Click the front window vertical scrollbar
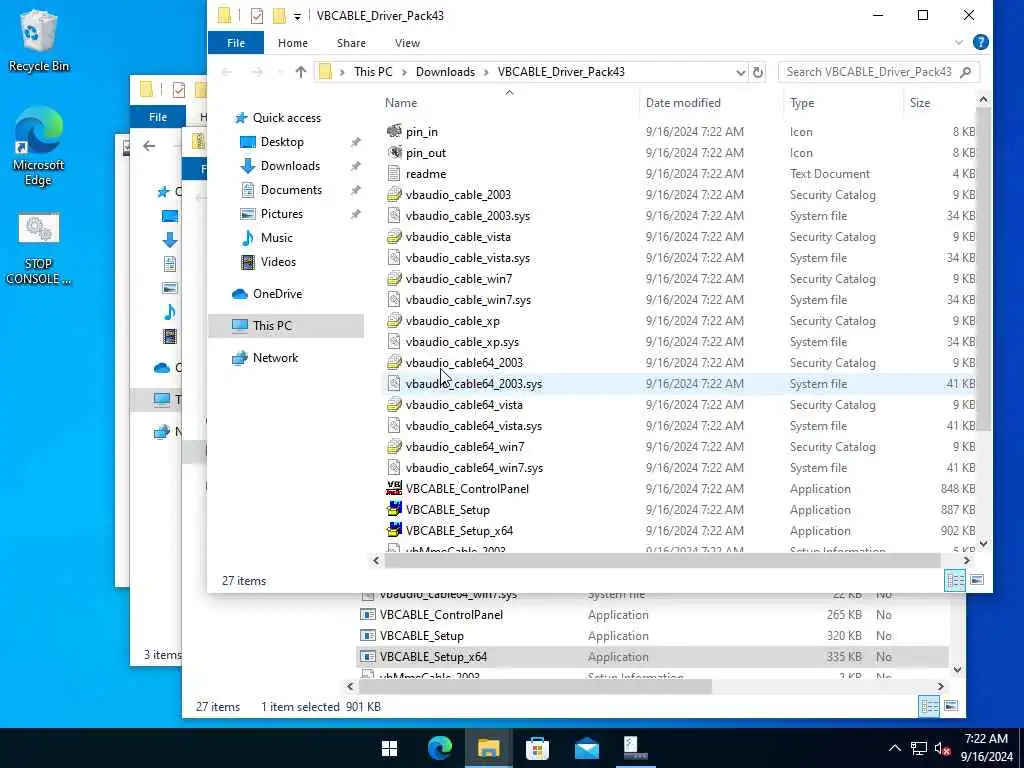 (x=983, y=268)
